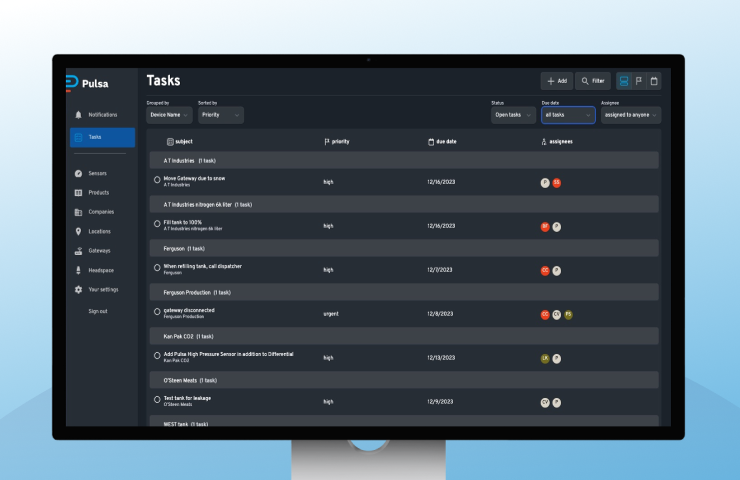The height and width of the screenshot is (480, 740).
Task: Select the Tasks menu item in sidebar
Action: coord(101,137)
